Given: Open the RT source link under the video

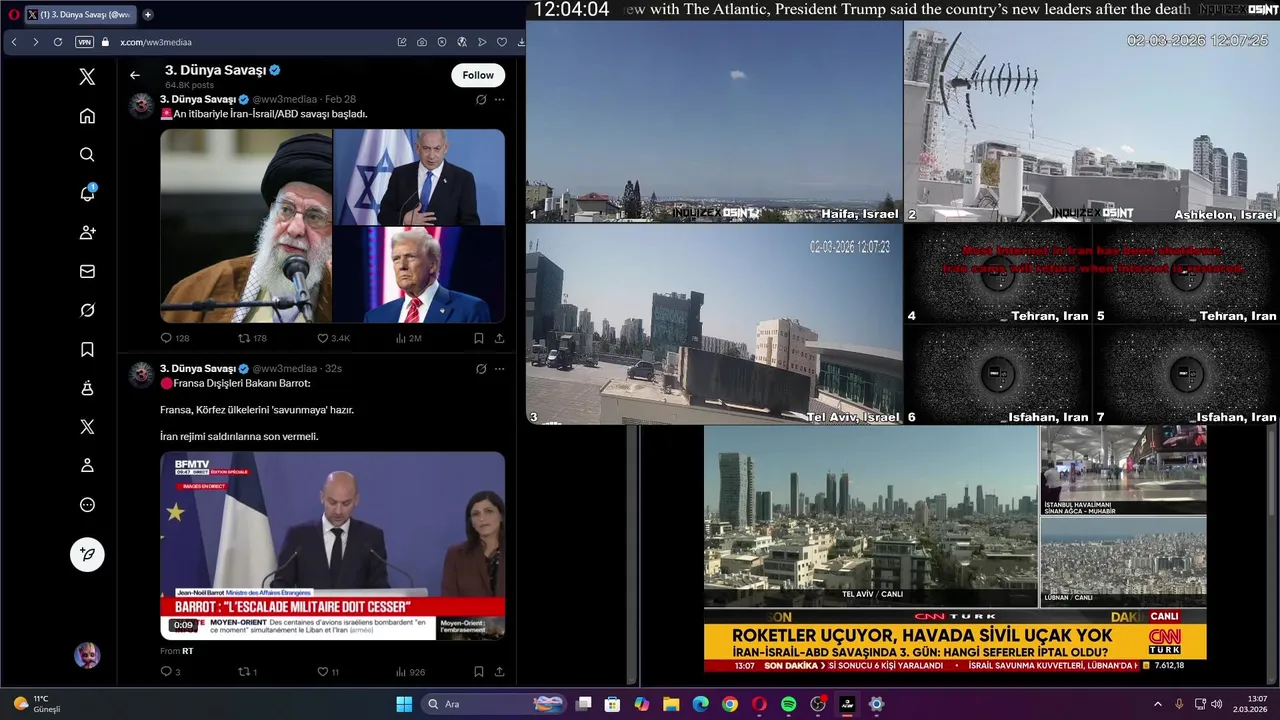Looking at the screenshot, I should tap(187, 651).
